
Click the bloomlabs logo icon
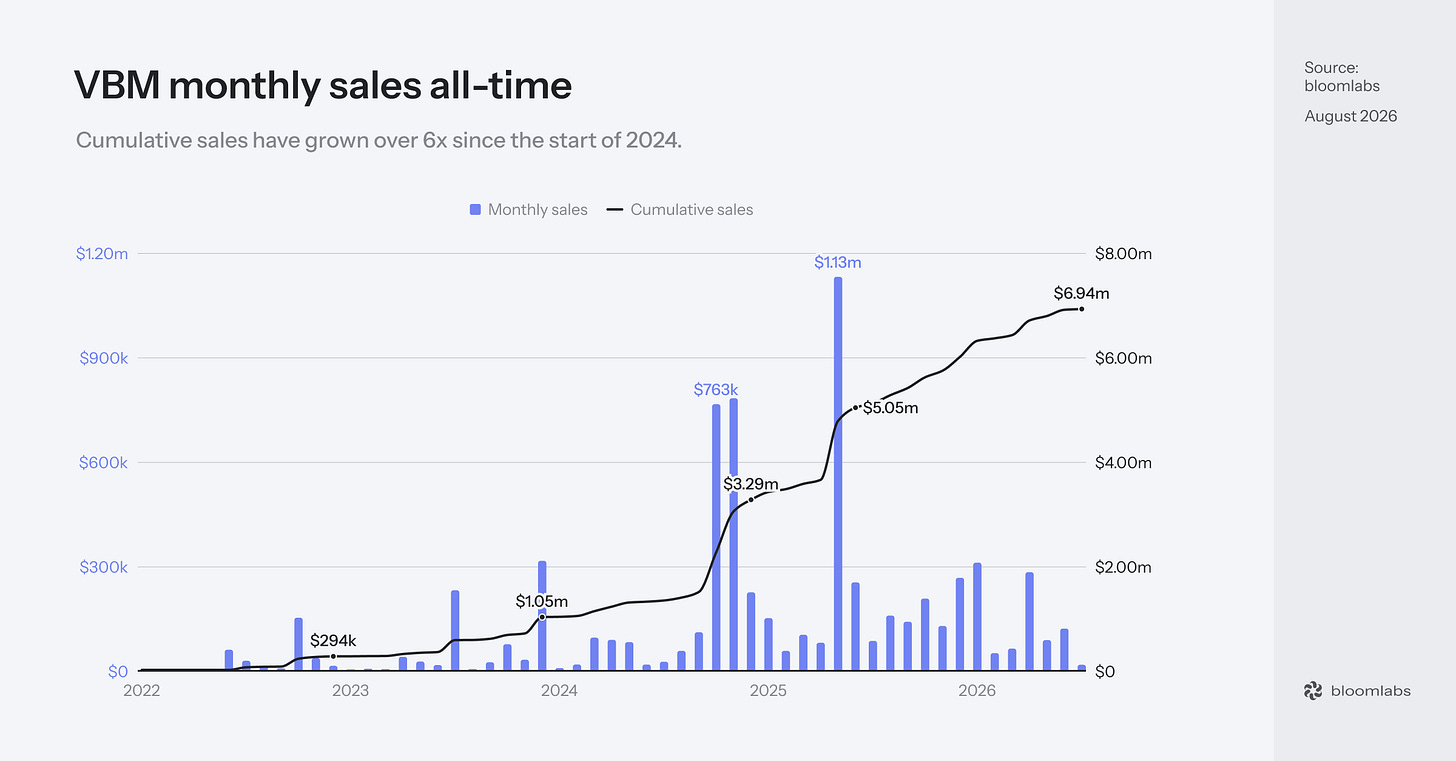click(x=1313, y=691)
